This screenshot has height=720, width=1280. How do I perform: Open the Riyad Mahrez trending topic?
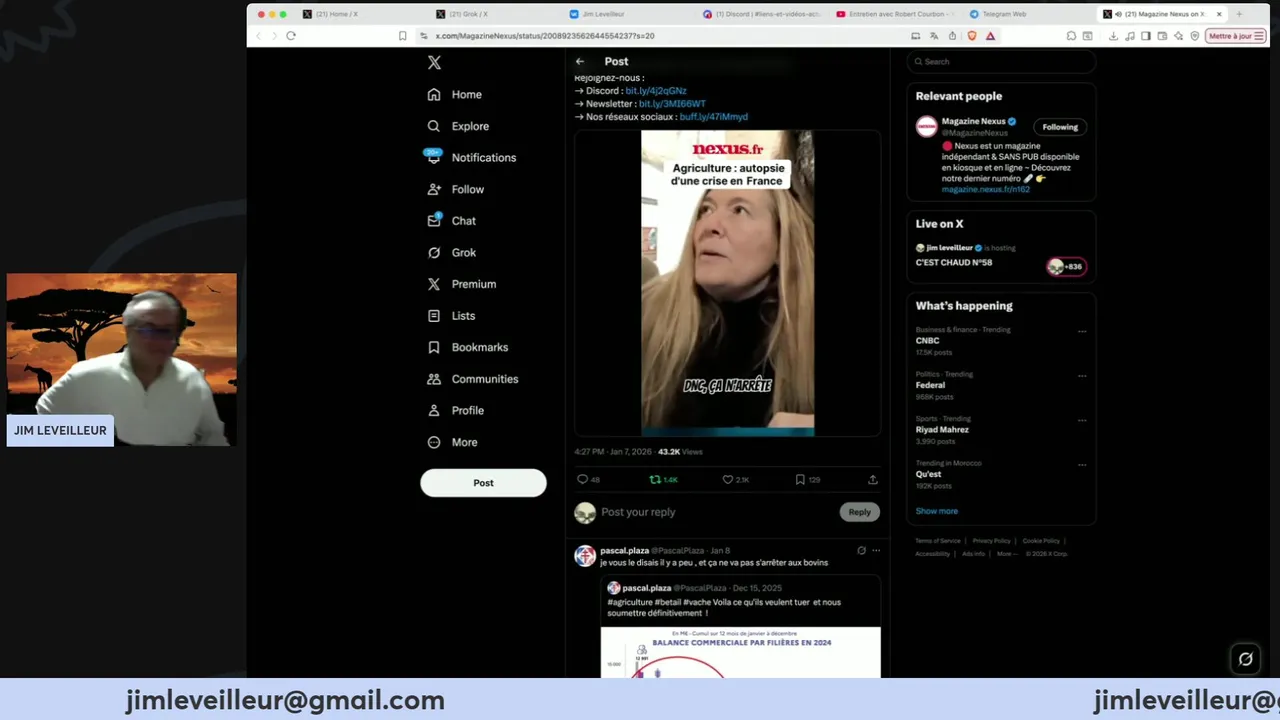point(942,430)
